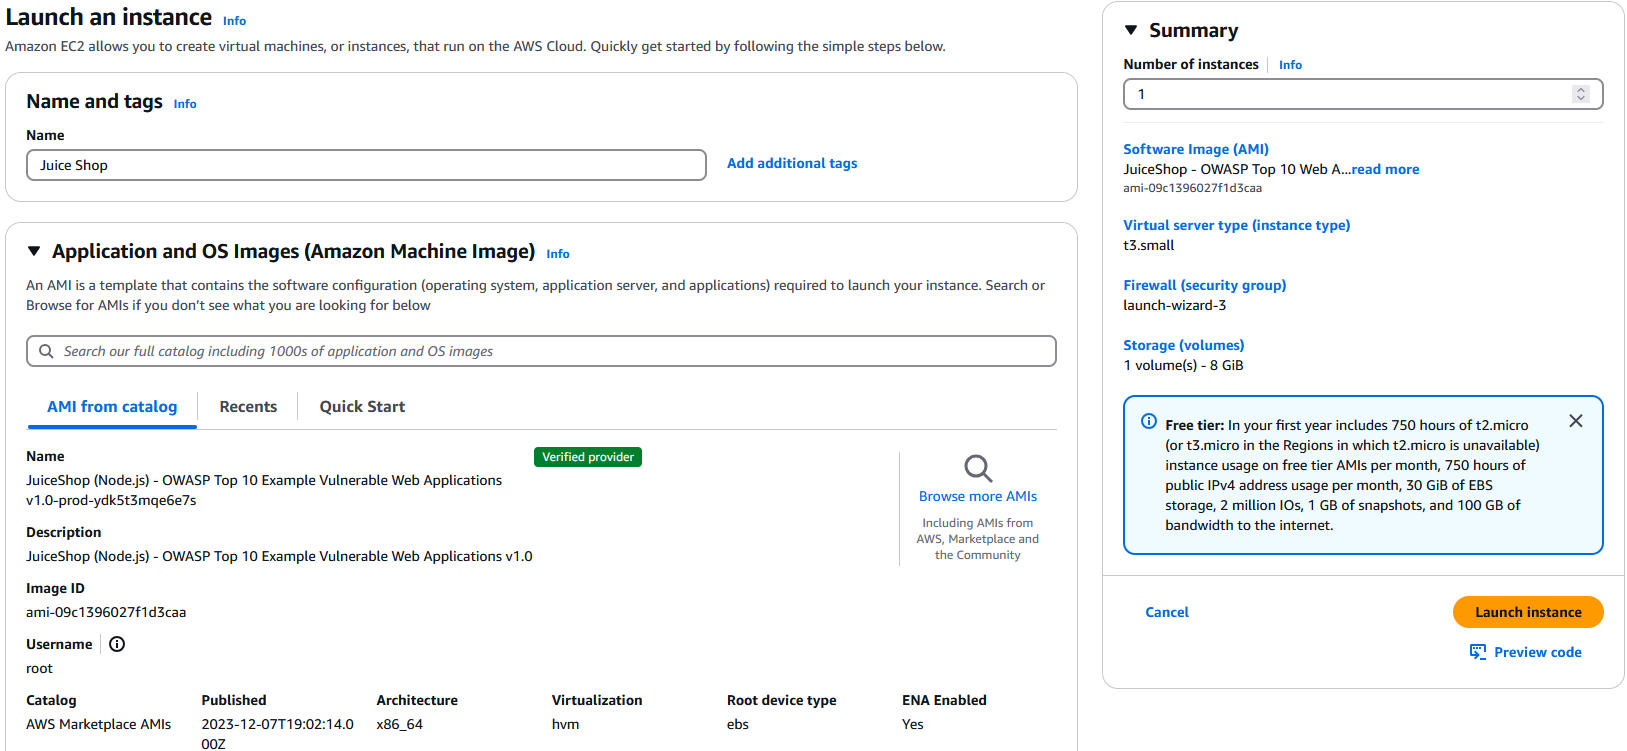Click the 1 volume(s) - 8 GiB text
This screenshot has height=751, width=1627.
coord(1183,365)
